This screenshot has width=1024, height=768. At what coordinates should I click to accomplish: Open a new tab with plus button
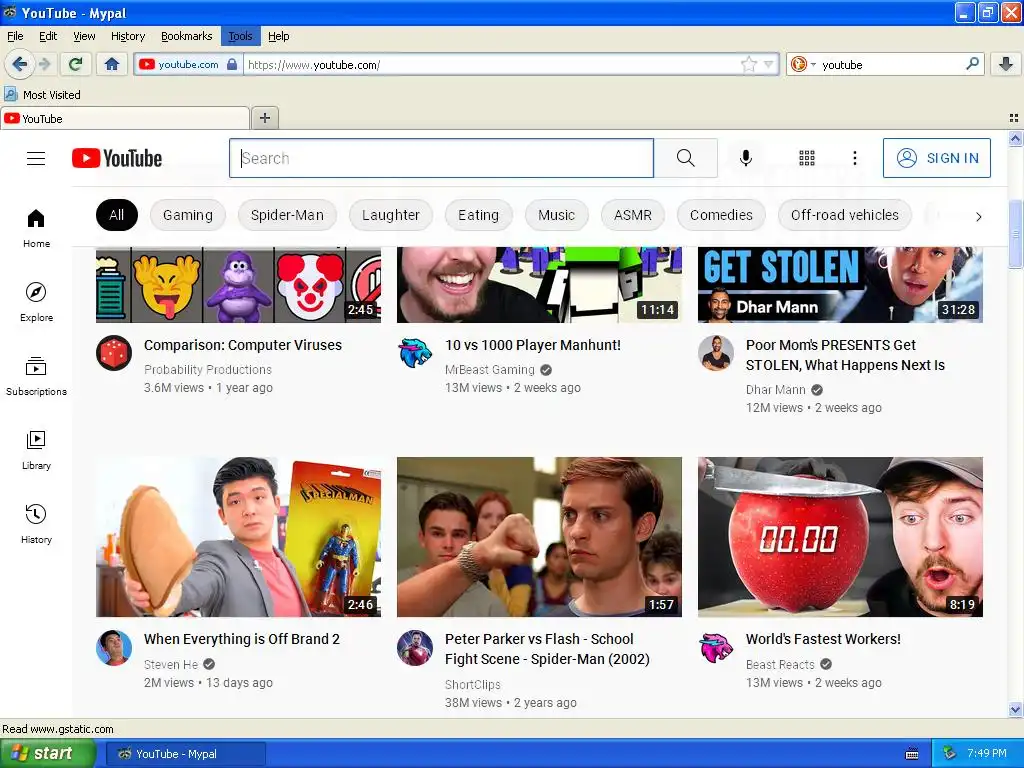[x=264, y=118]
